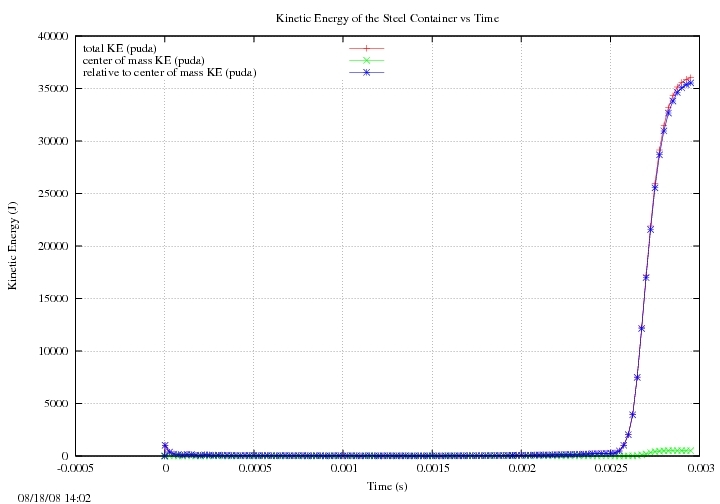Click y-axis tick value 10000
720x504 pixels.
[x=53, y=351]
